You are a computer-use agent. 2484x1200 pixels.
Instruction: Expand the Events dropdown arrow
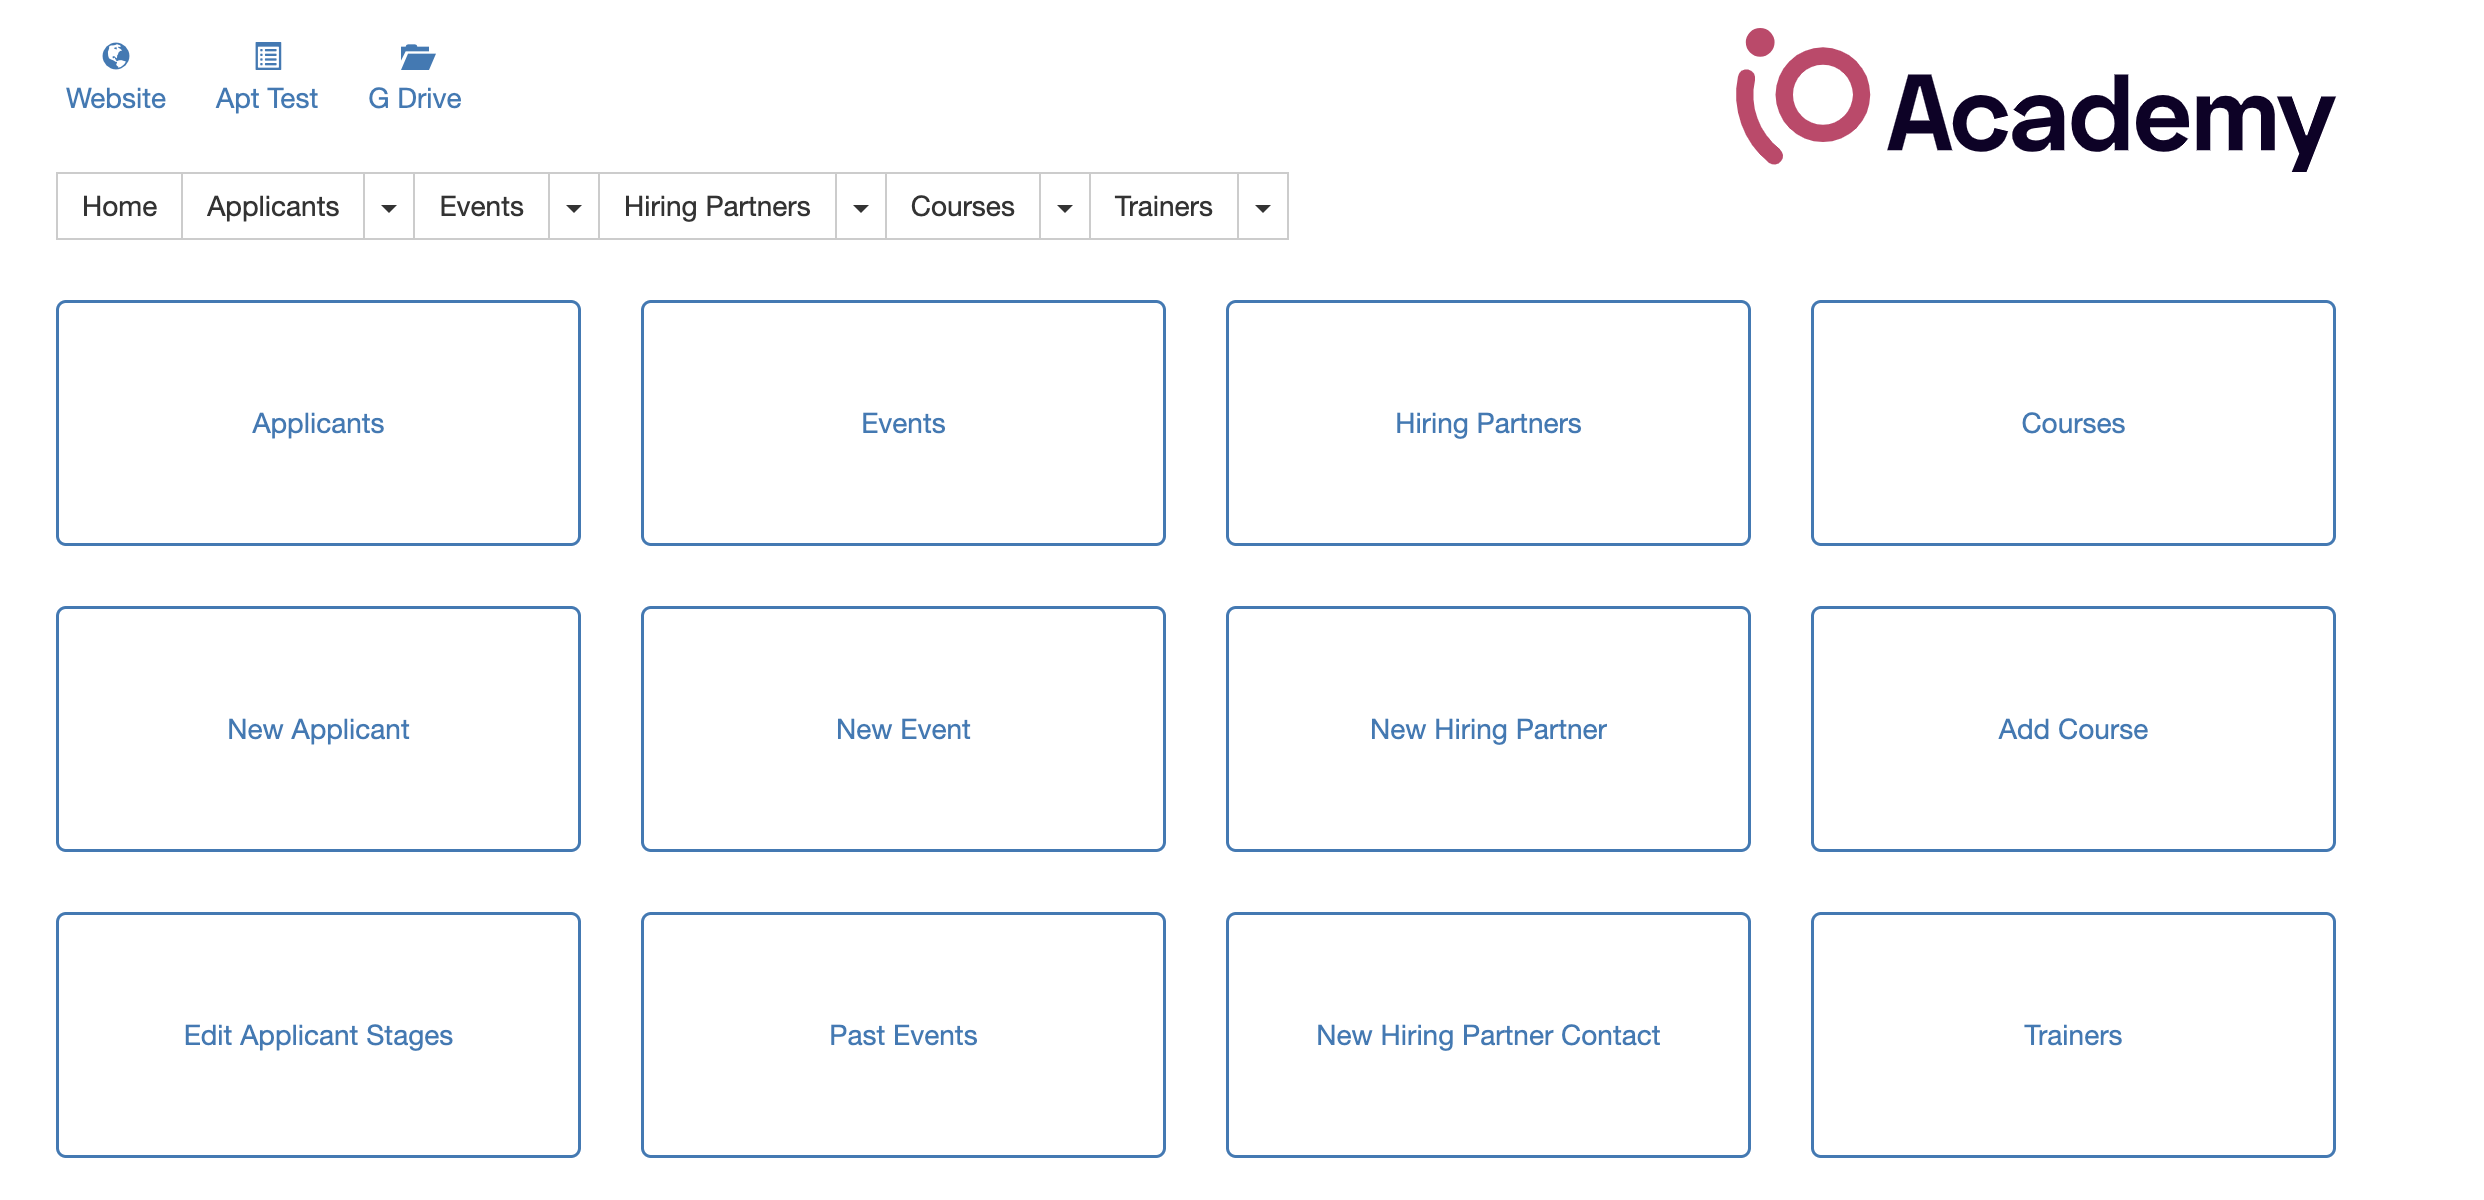click(x=574, y=207)
